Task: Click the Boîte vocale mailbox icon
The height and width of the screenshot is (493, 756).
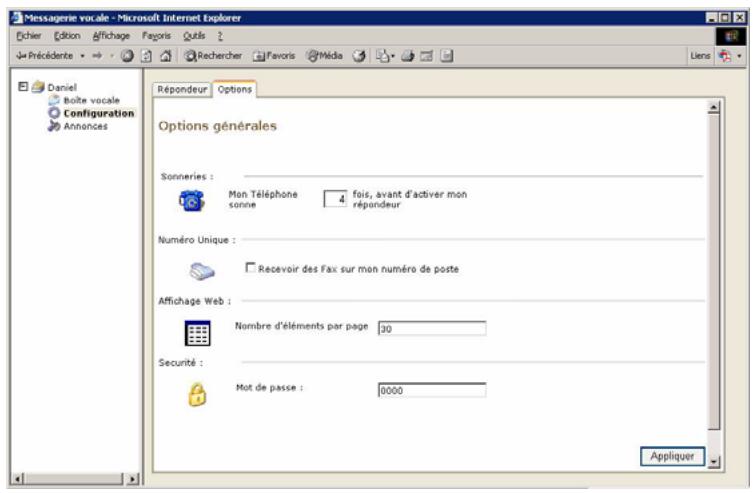Action: 54,100
